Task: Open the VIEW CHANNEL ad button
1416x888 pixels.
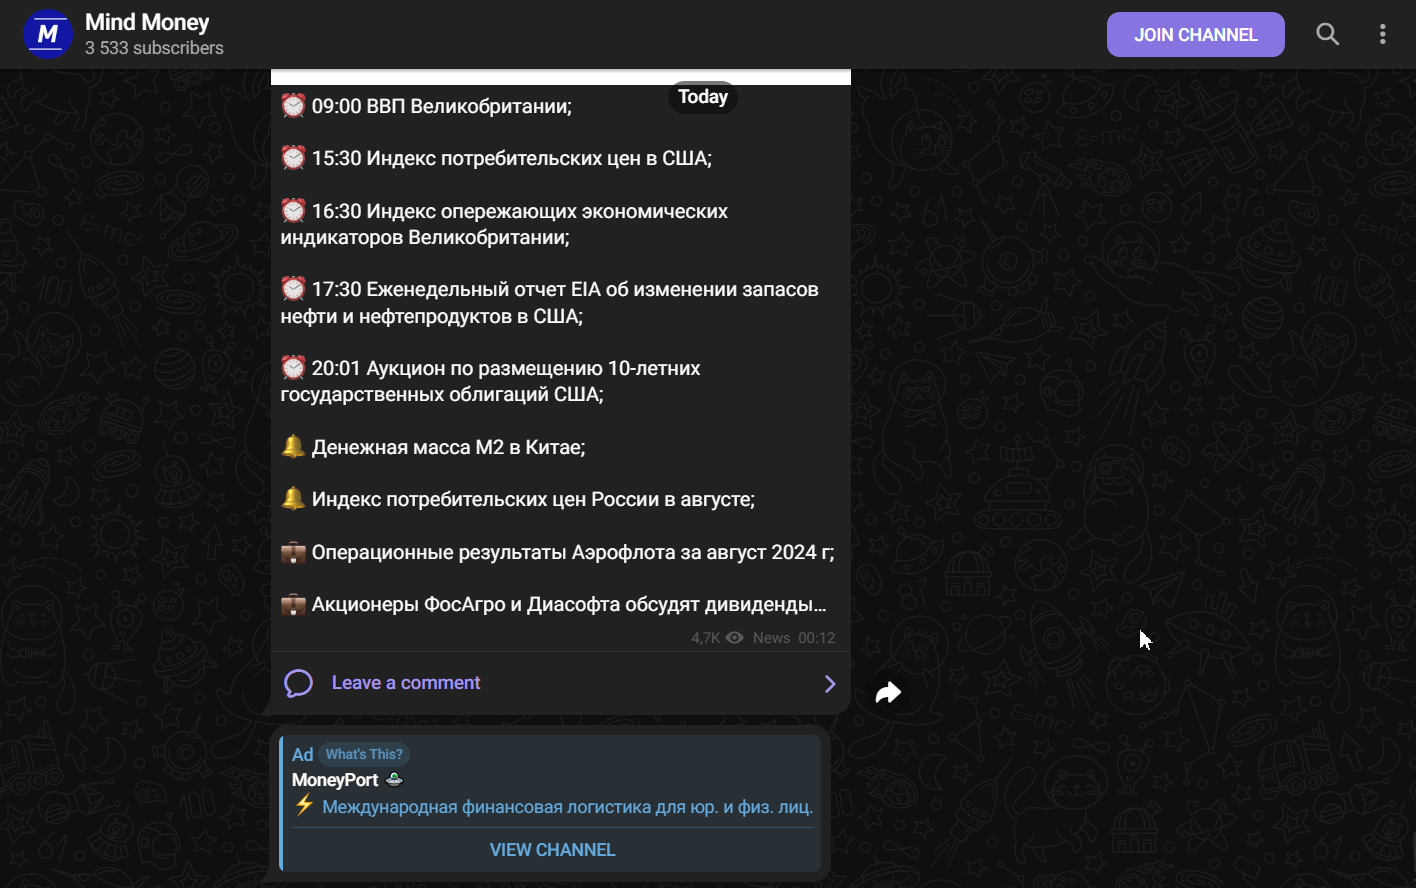Action: (552, 850)
